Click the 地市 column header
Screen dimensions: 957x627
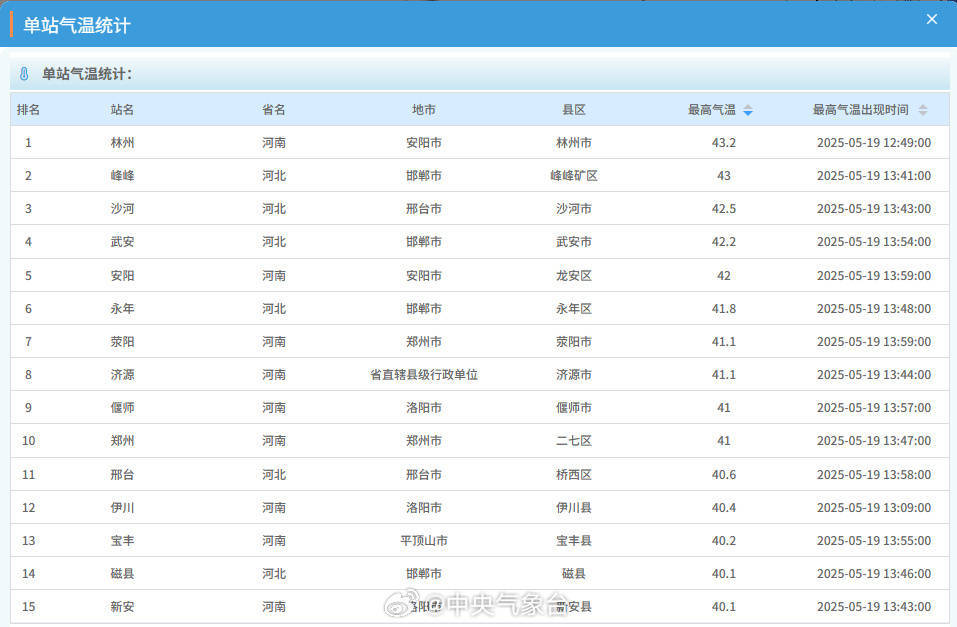coord(424,110)
